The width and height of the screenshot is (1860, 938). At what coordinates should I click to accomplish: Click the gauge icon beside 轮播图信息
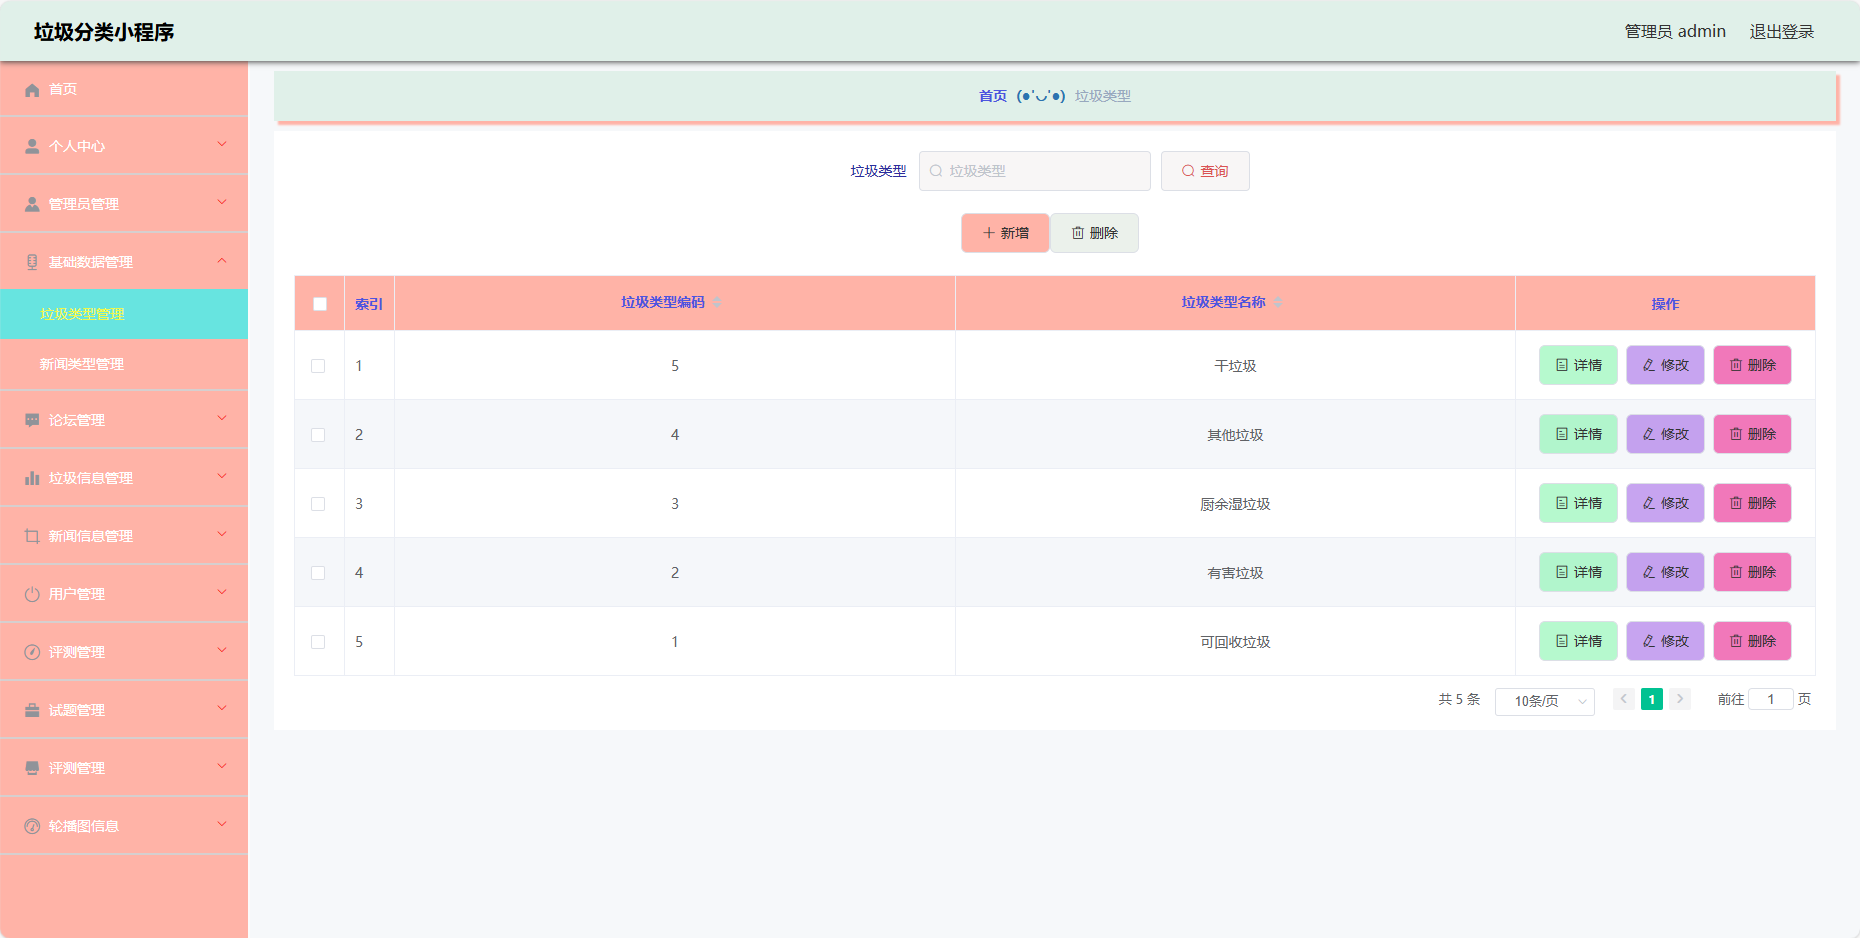point(32,826)
